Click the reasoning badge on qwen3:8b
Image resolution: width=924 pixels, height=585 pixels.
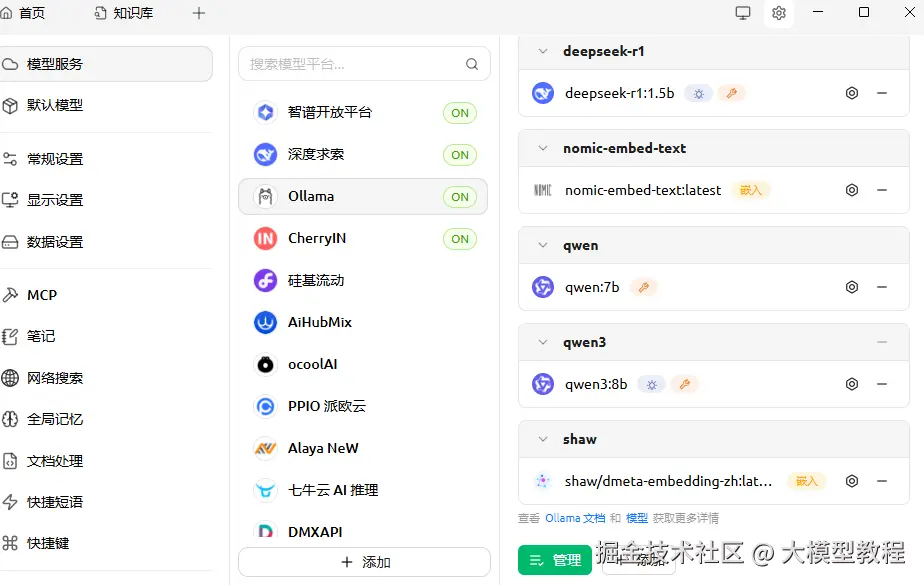pos(652,384)
